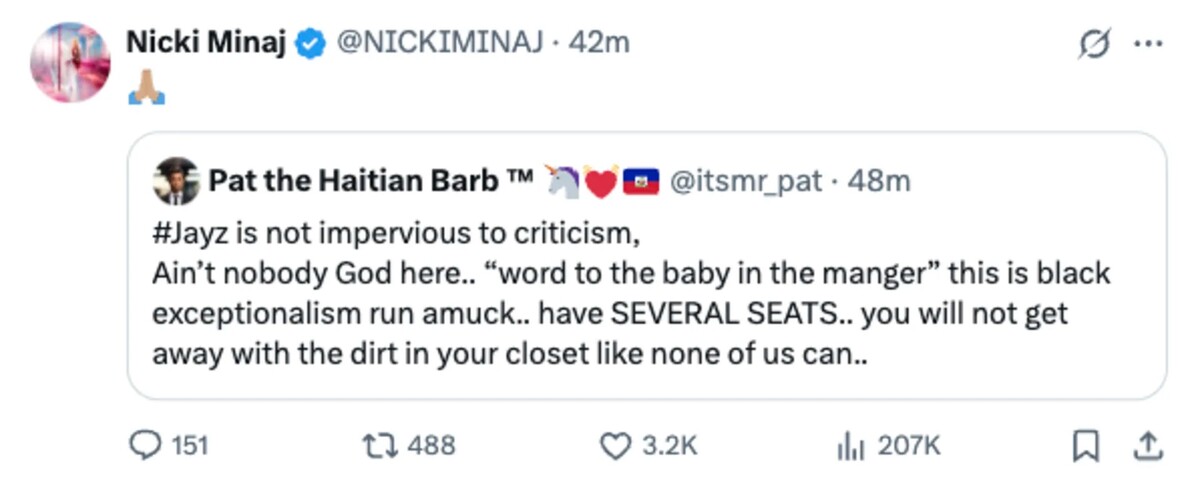Open Nicki Minaj's profile picture
The image size is (1200, 486).
click(70, 62)
